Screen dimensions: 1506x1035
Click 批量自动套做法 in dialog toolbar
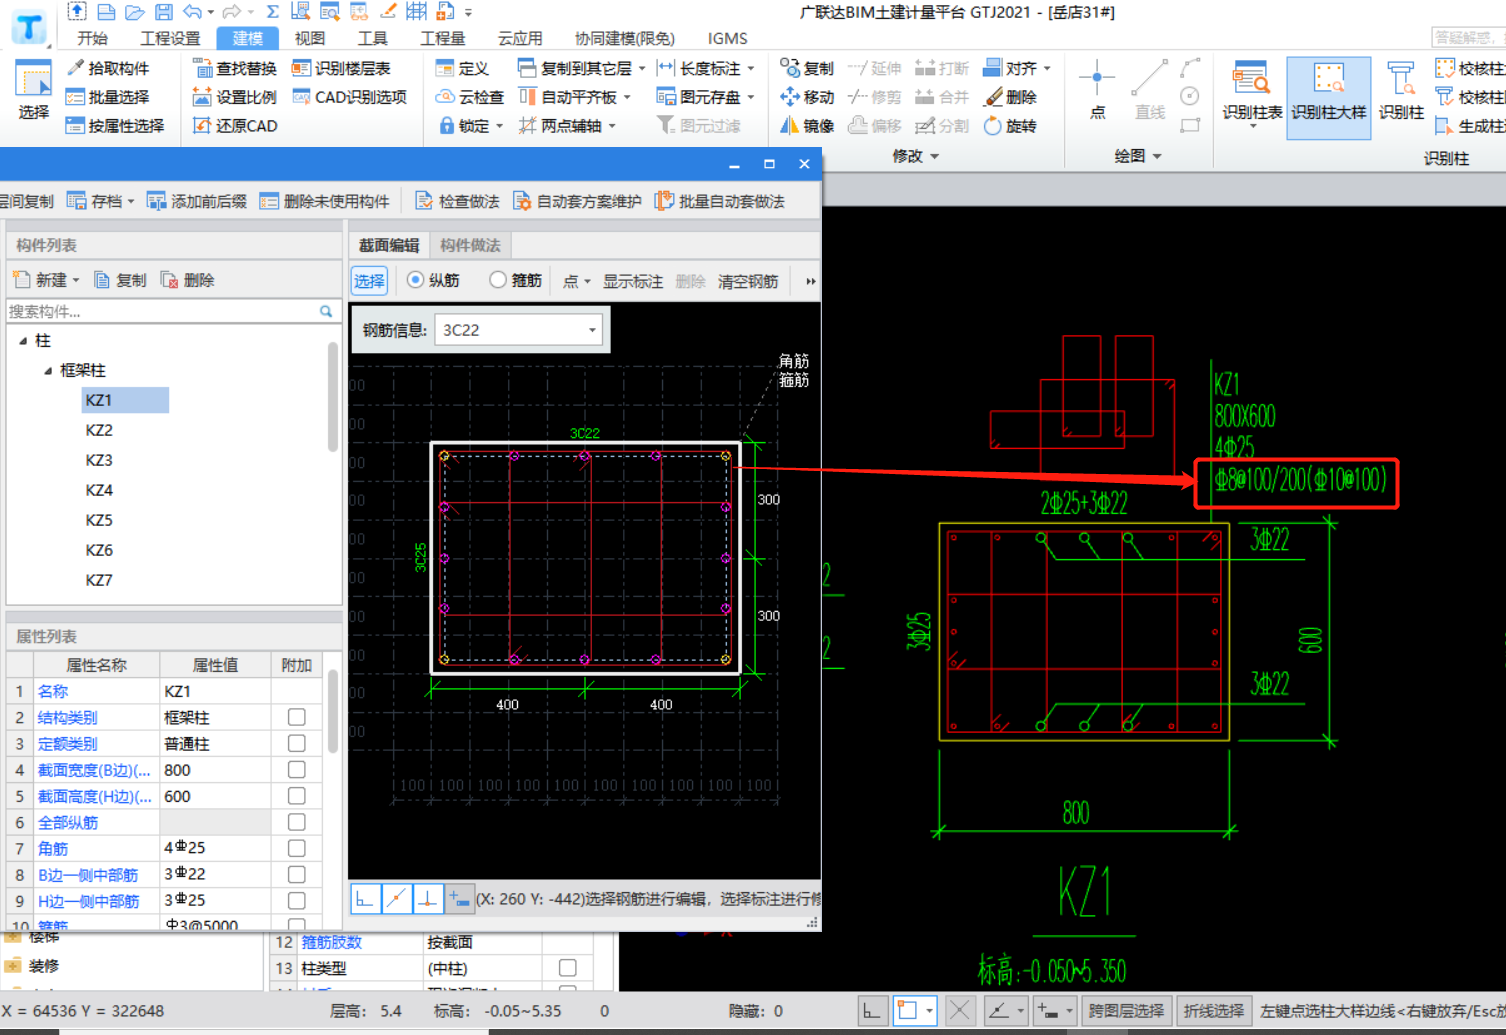pos(720,201)
